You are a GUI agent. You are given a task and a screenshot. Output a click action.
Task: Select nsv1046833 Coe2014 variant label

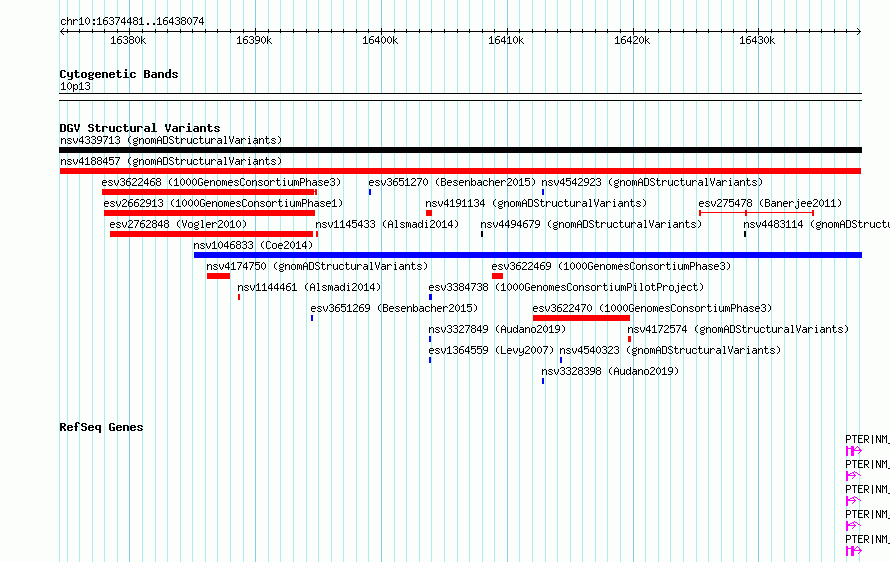coord(253,245)
